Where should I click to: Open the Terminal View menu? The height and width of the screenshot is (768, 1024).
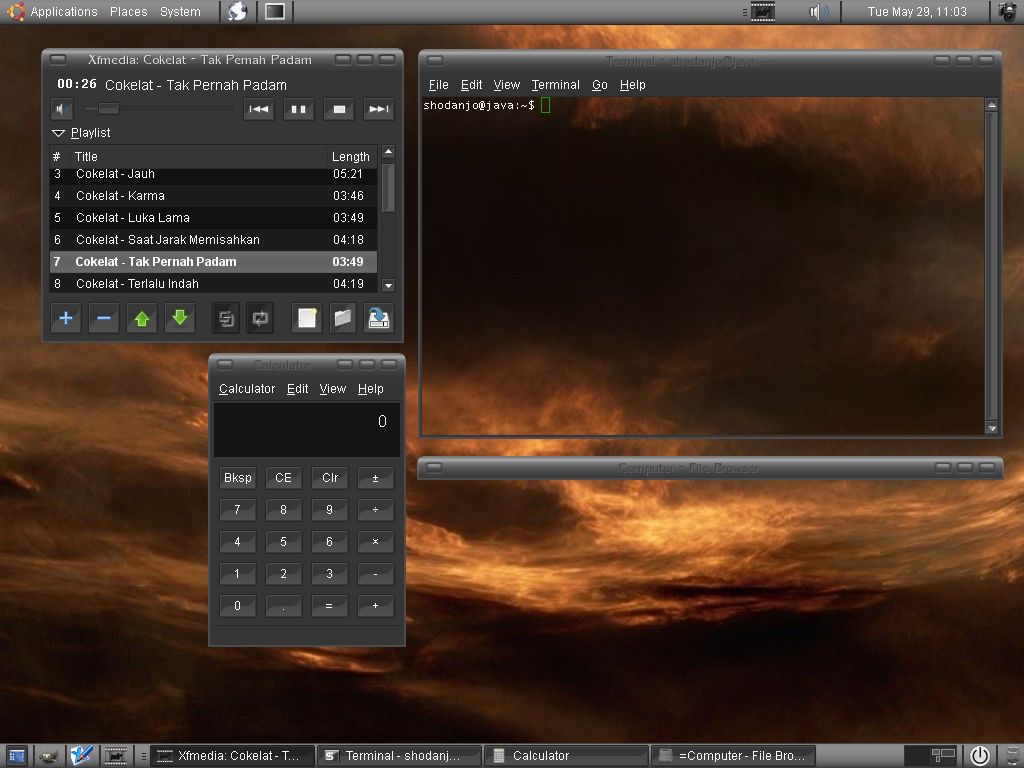point(507,85)
